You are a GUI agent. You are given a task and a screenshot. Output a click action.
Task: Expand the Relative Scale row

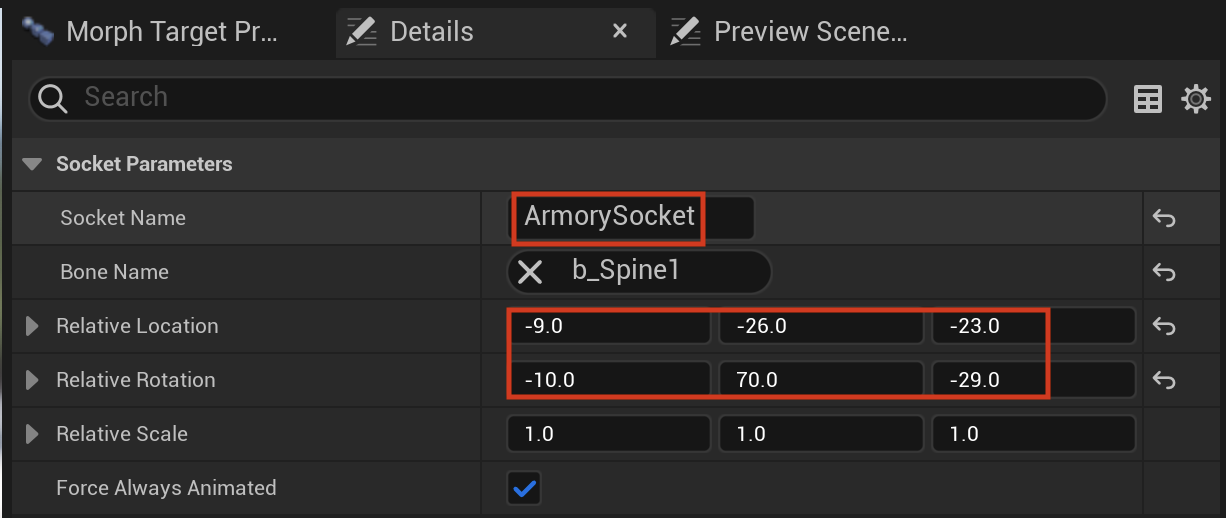coord(32,434)
